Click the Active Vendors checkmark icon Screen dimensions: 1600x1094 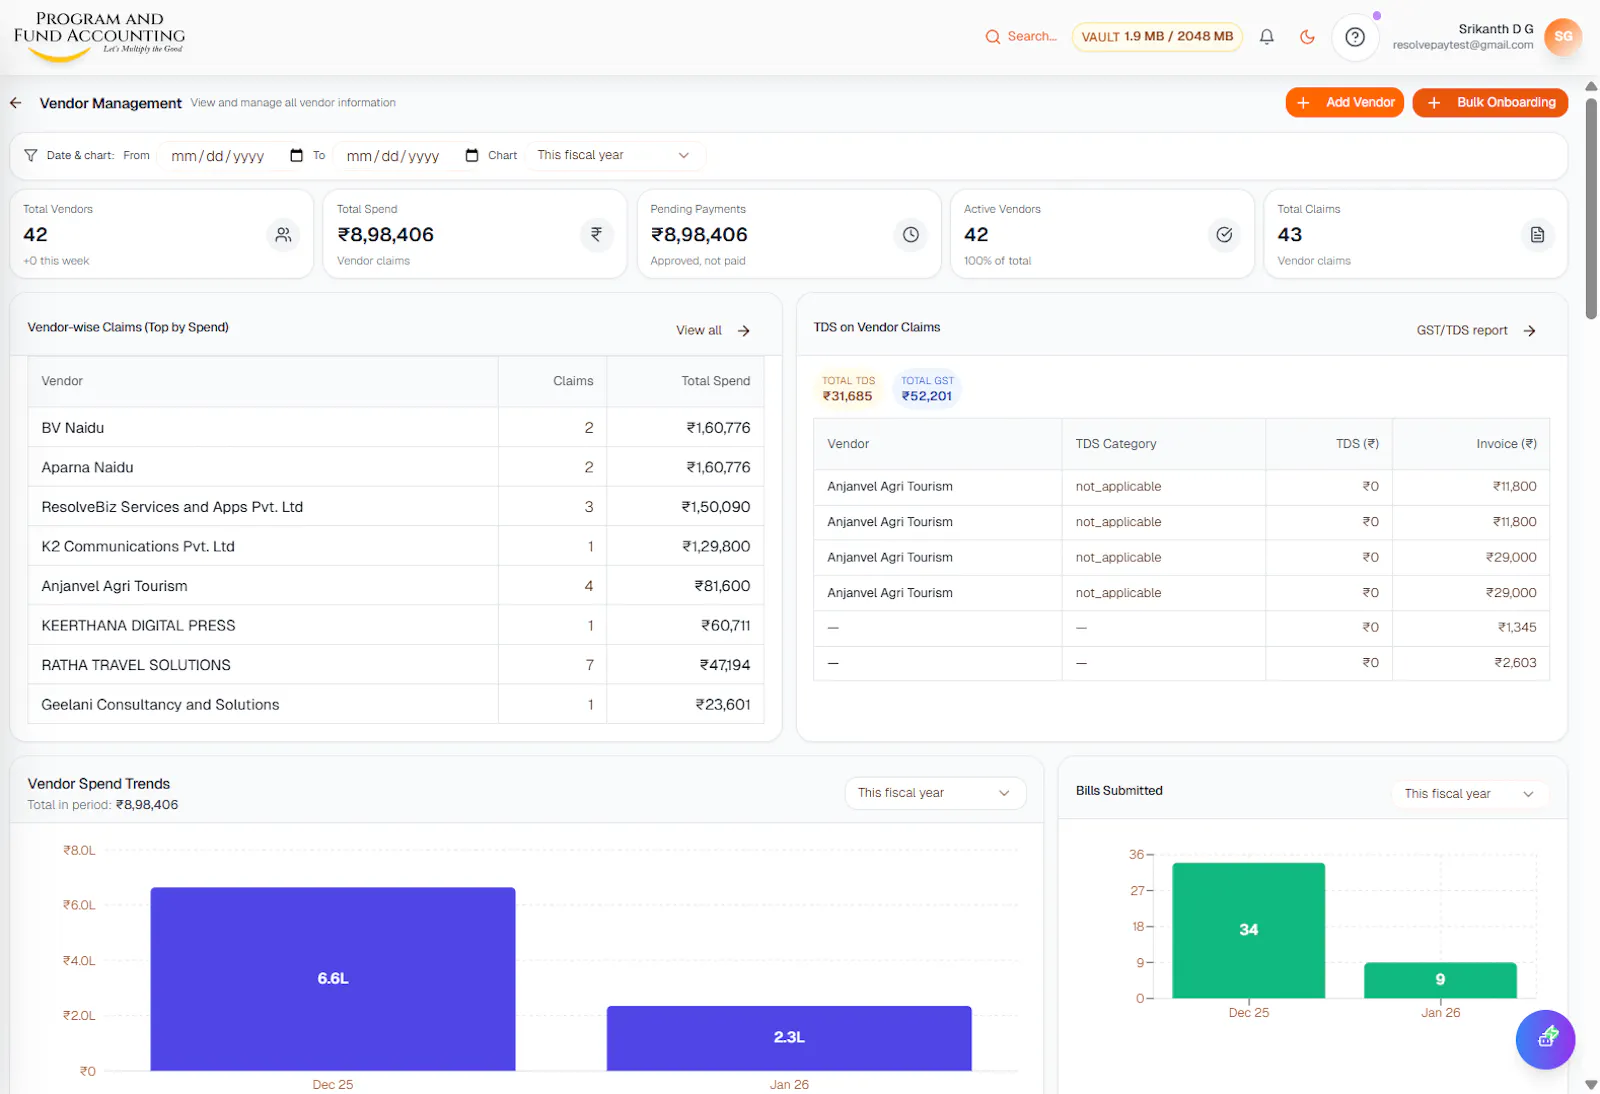[x=1224, y=235]
